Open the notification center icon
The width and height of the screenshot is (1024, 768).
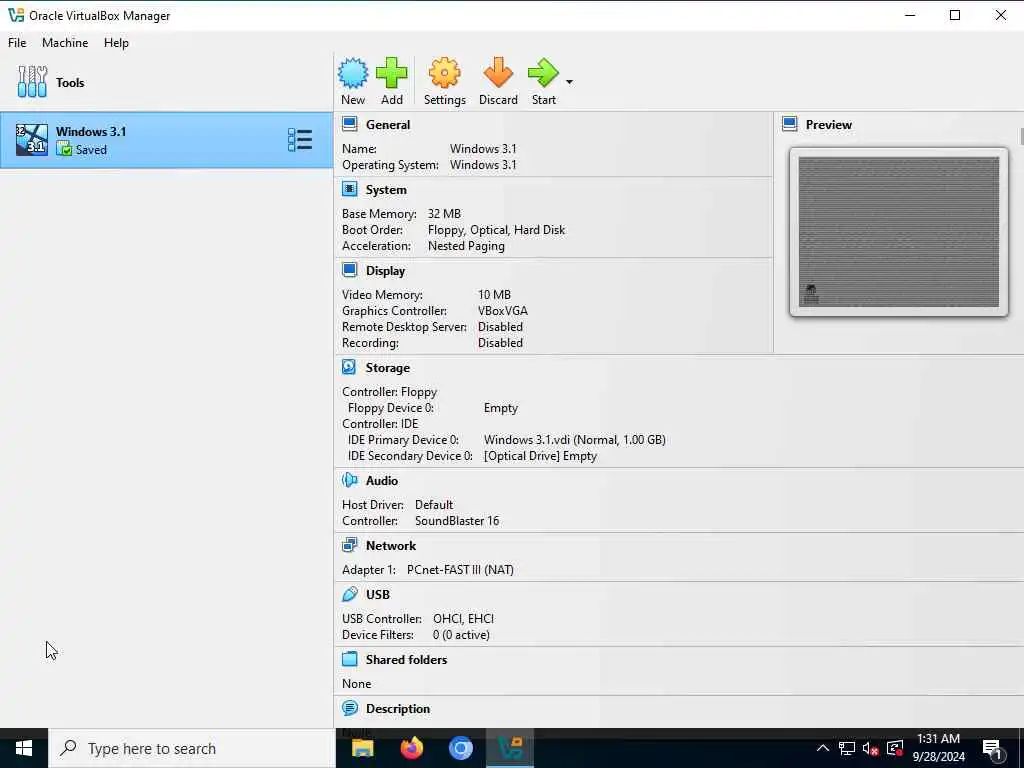tap(993, 750)
